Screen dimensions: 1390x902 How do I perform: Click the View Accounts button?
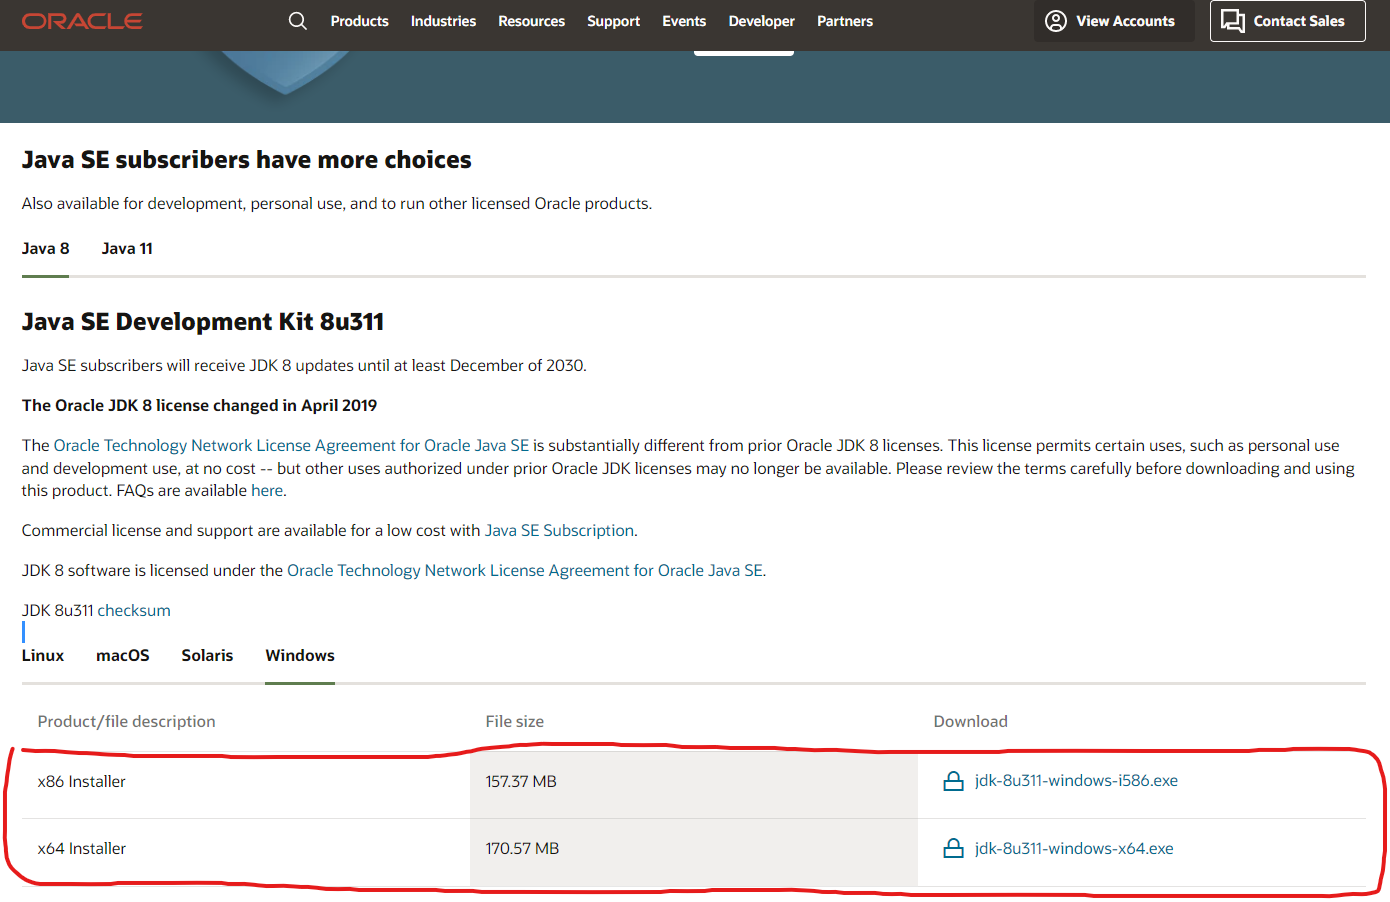[x=1114, y=21]
